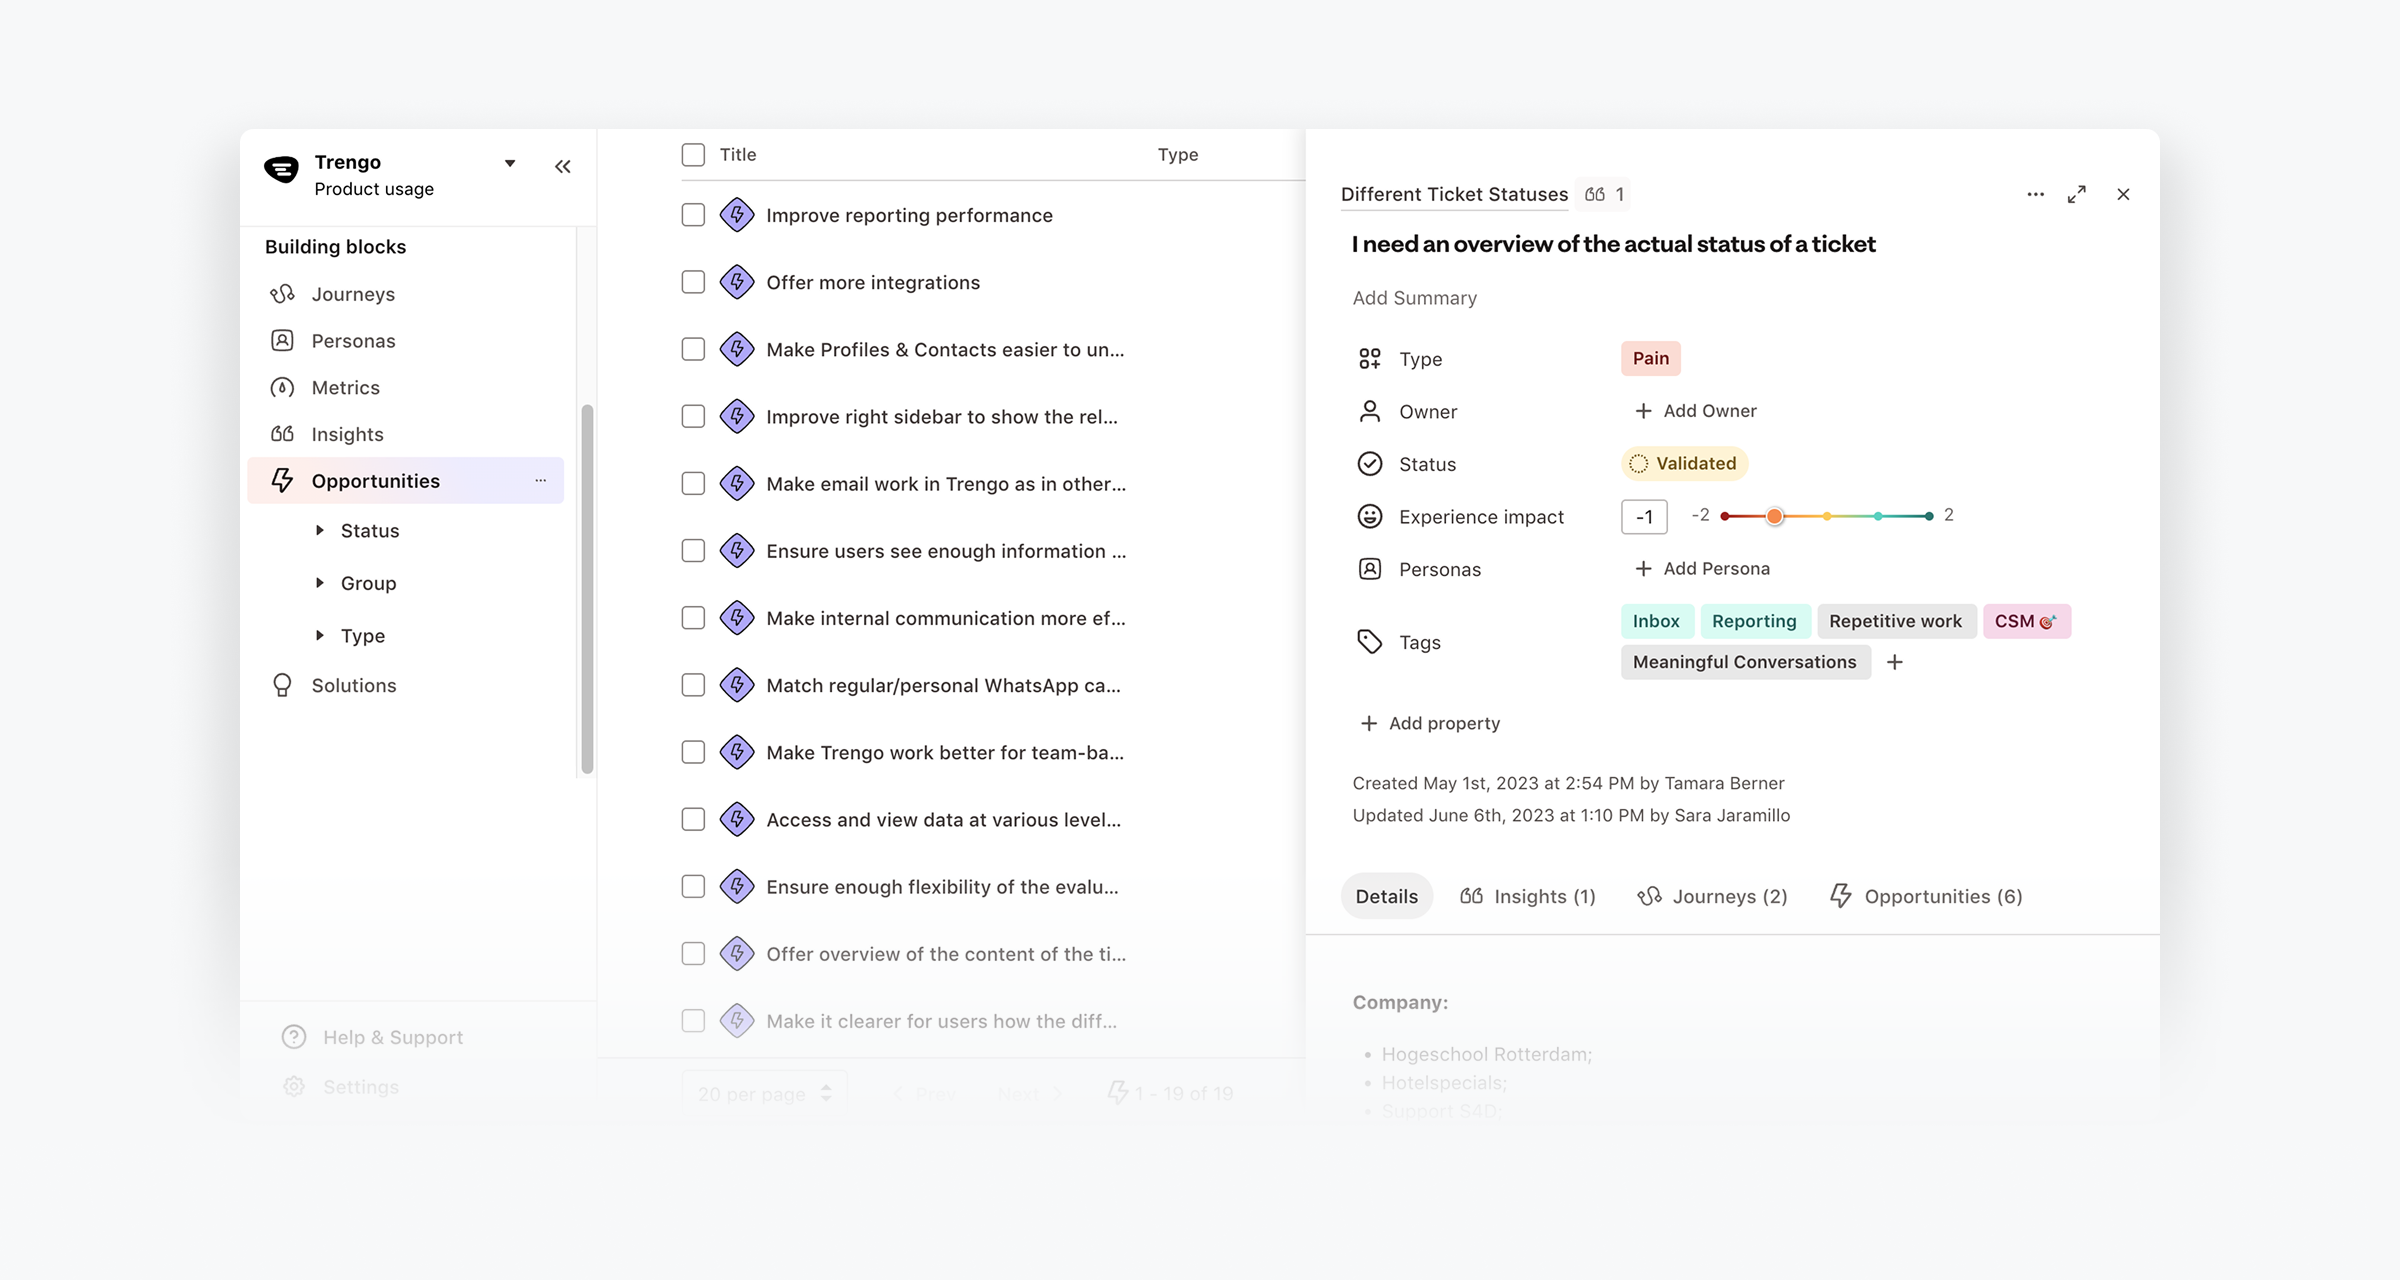Open Metrics in the sidebar

[x=345, y=388]
